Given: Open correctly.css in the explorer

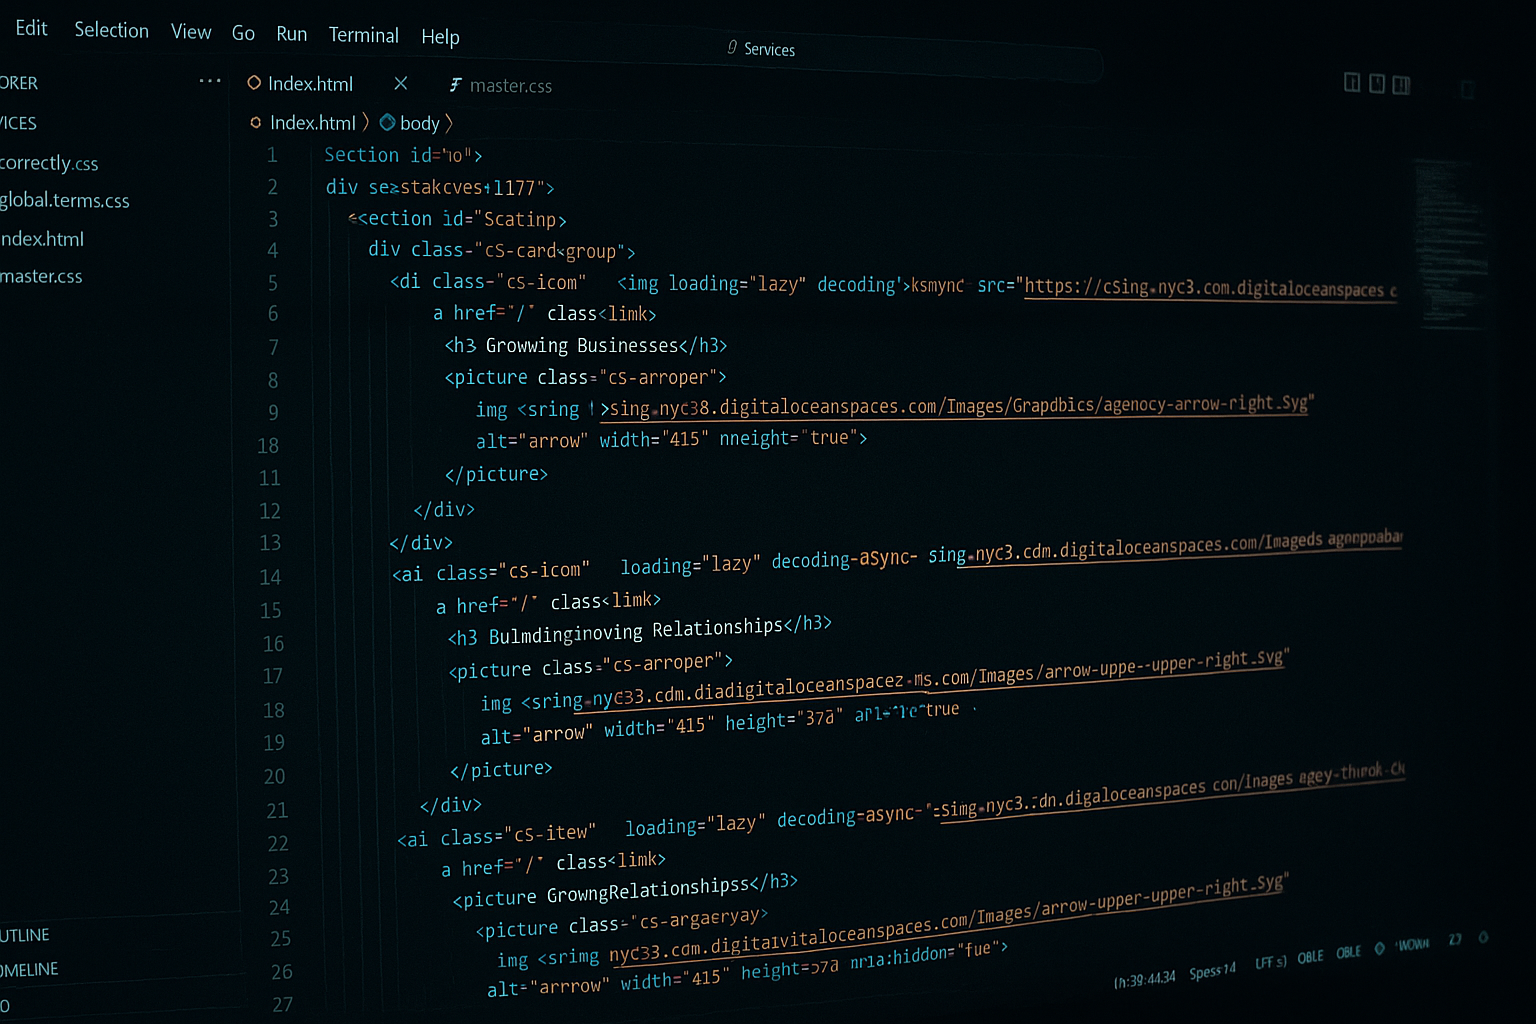Looking at the screenshot, I should point(49,163).
